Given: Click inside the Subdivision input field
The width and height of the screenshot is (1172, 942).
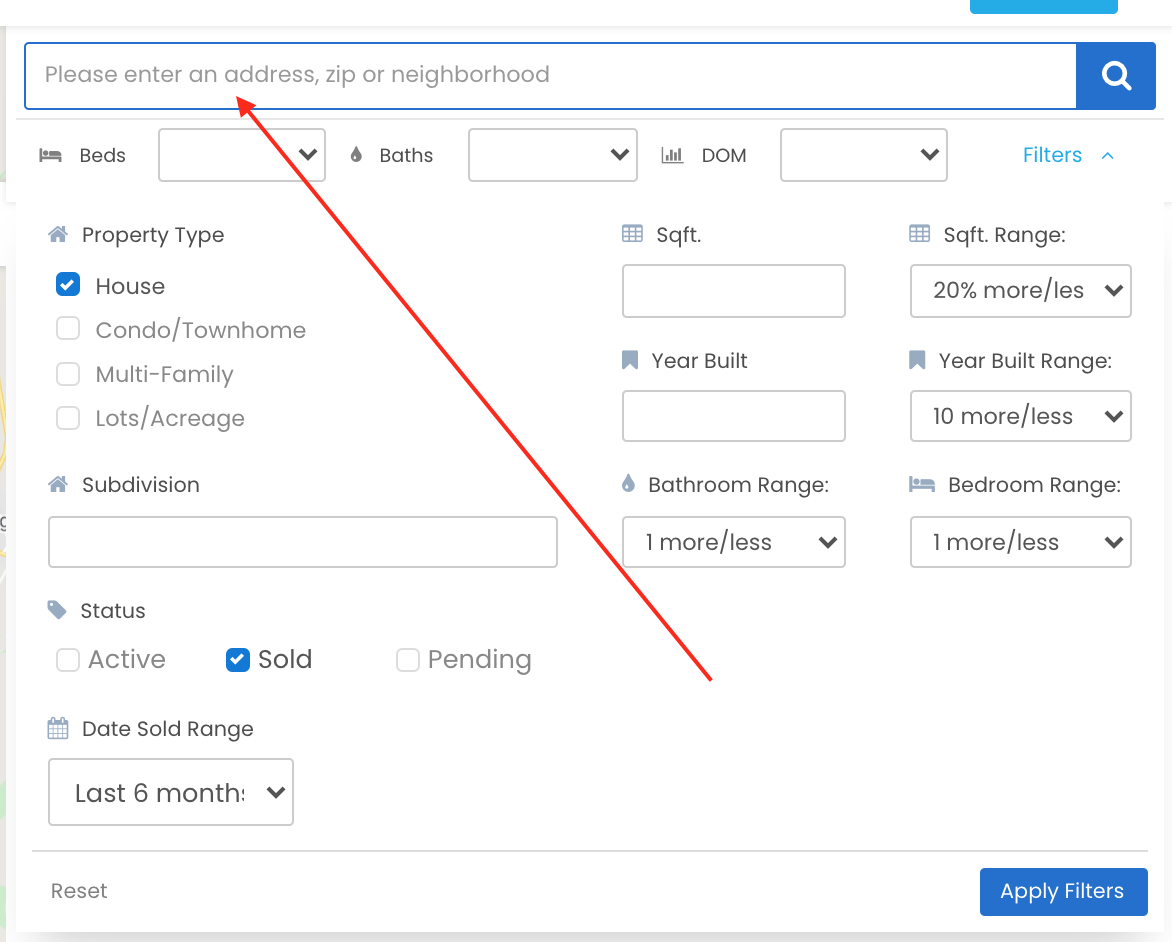Looking at the screenshot, I should coord(302,541).
